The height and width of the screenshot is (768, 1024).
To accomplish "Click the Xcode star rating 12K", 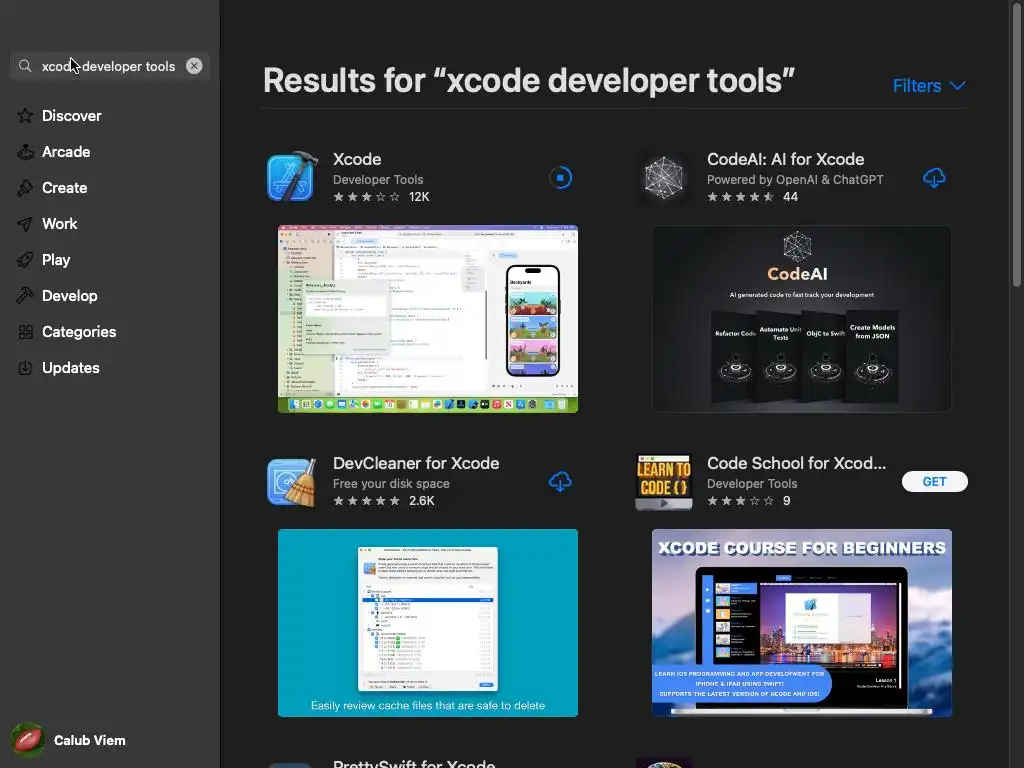I will point(381,197).
